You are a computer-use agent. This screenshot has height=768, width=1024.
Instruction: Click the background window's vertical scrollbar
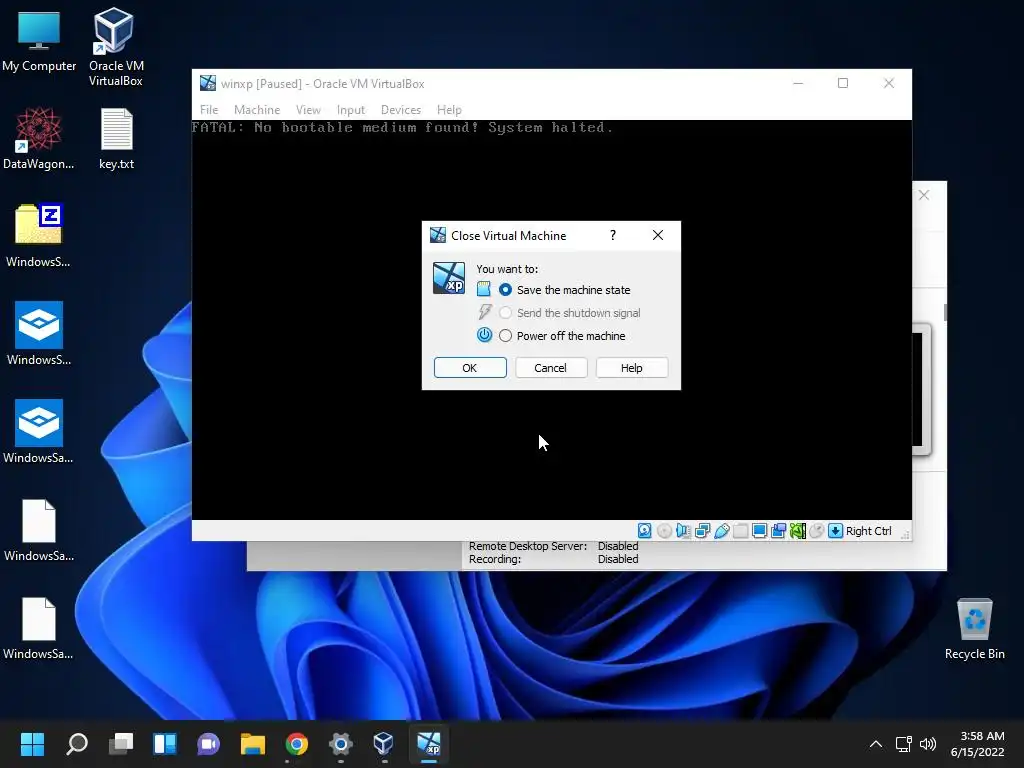[945, 312]
